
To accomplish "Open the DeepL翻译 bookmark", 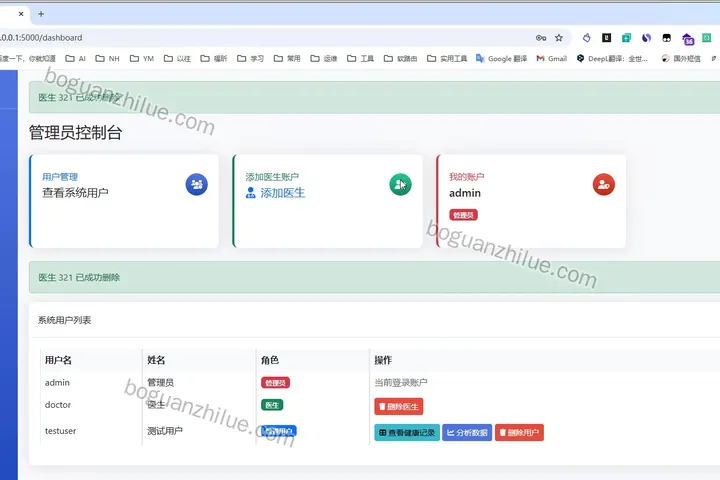I will pyautogui.click(x=612, y=58).
